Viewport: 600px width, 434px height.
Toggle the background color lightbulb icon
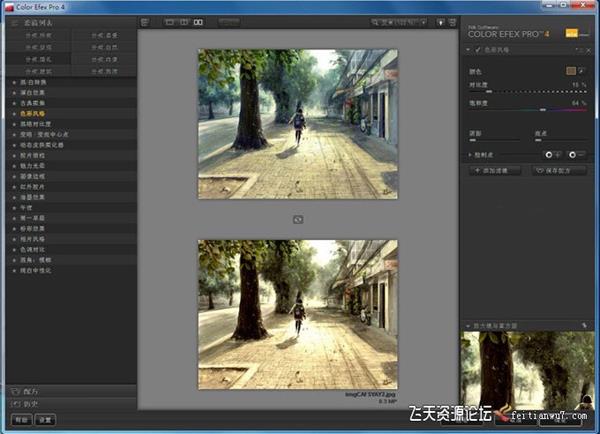(439, 21)
